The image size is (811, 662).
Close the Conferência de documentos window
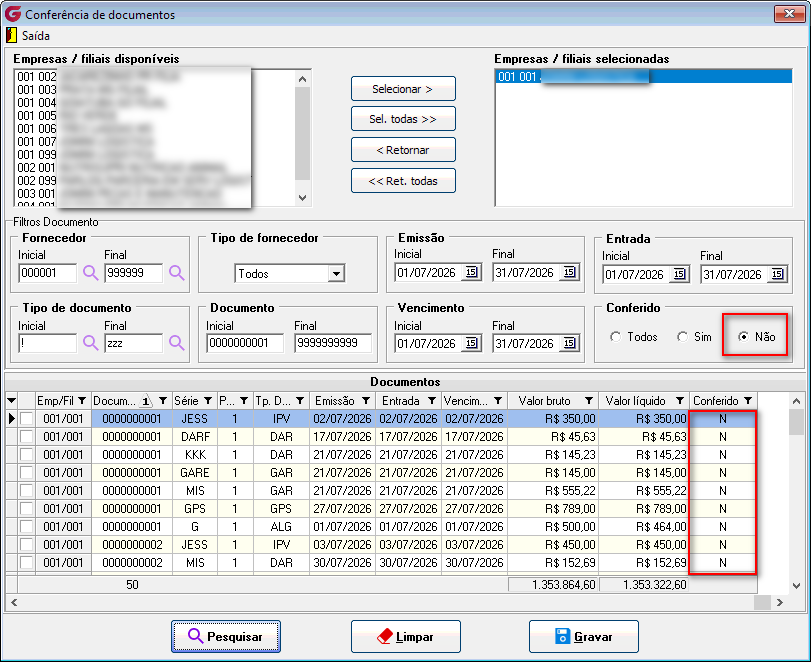click(x=789, y=14)
